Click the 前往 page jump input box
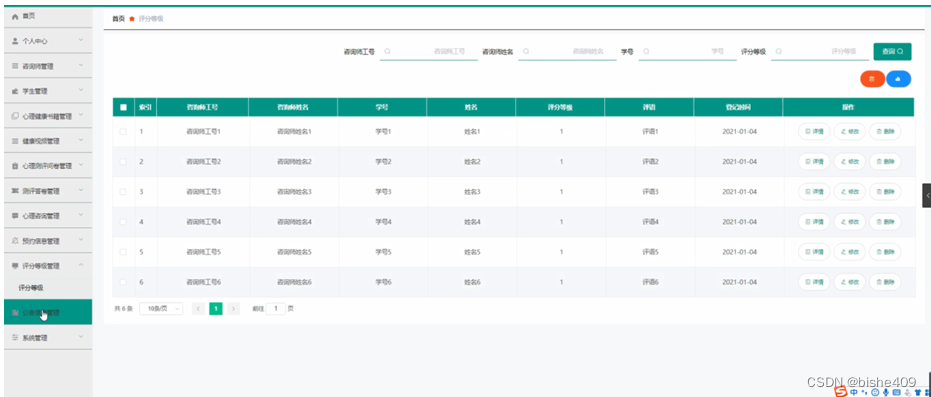The image size is (931, 397). 276,309
